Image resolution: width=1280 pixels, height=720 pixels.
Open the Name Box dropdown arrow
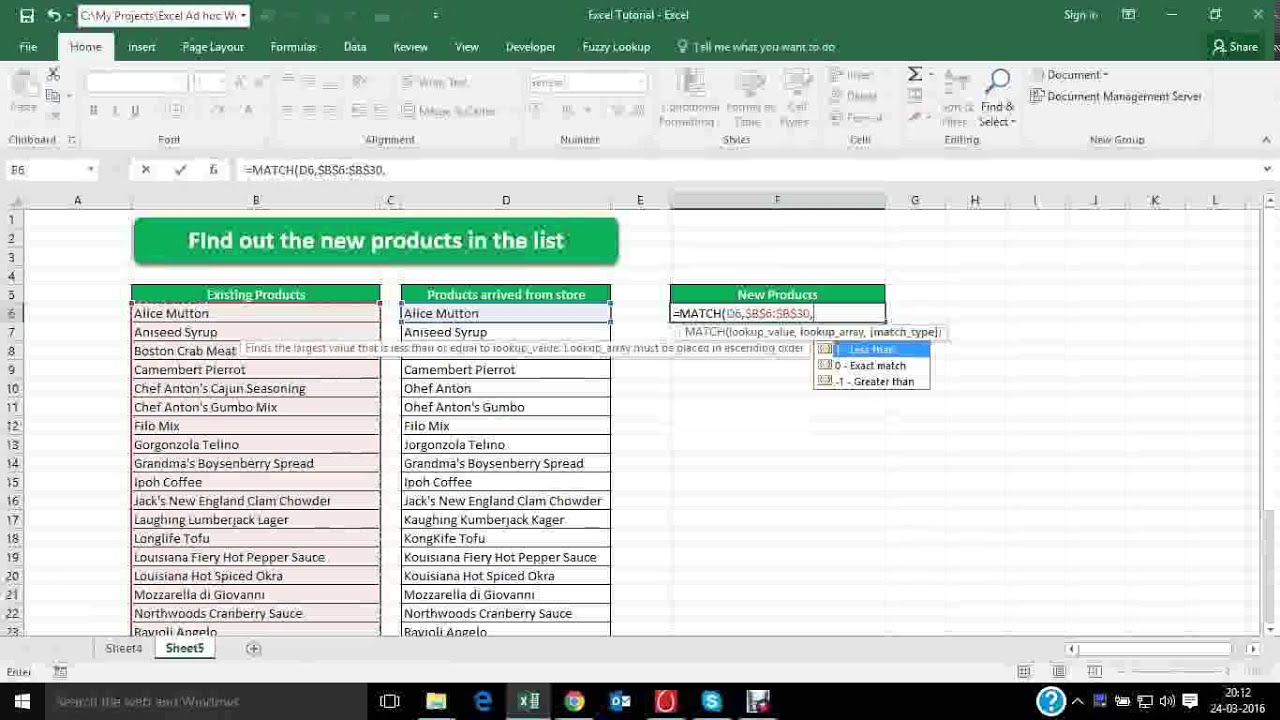click(x=90, y=170)
